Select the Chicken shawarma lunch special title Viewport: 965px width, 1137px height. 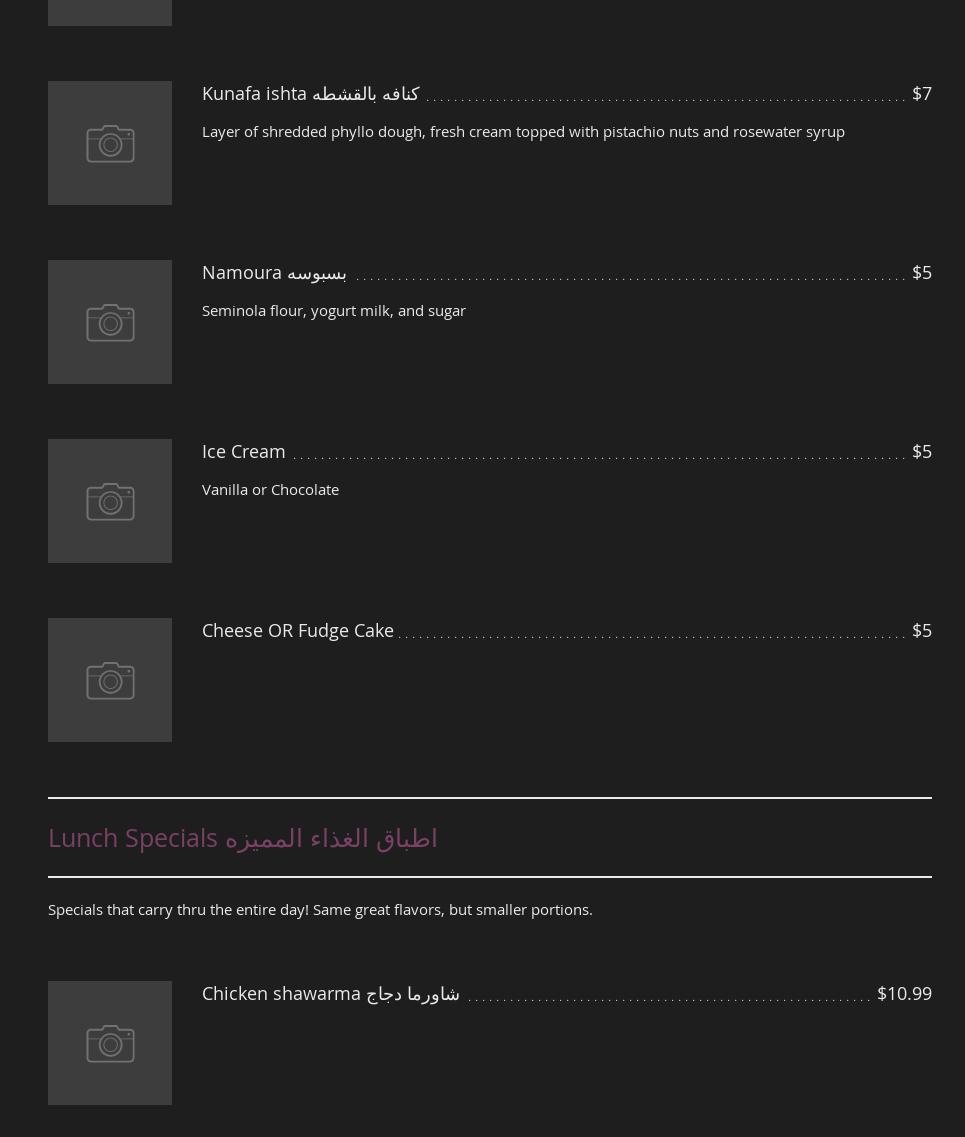[x=330, y=993]
